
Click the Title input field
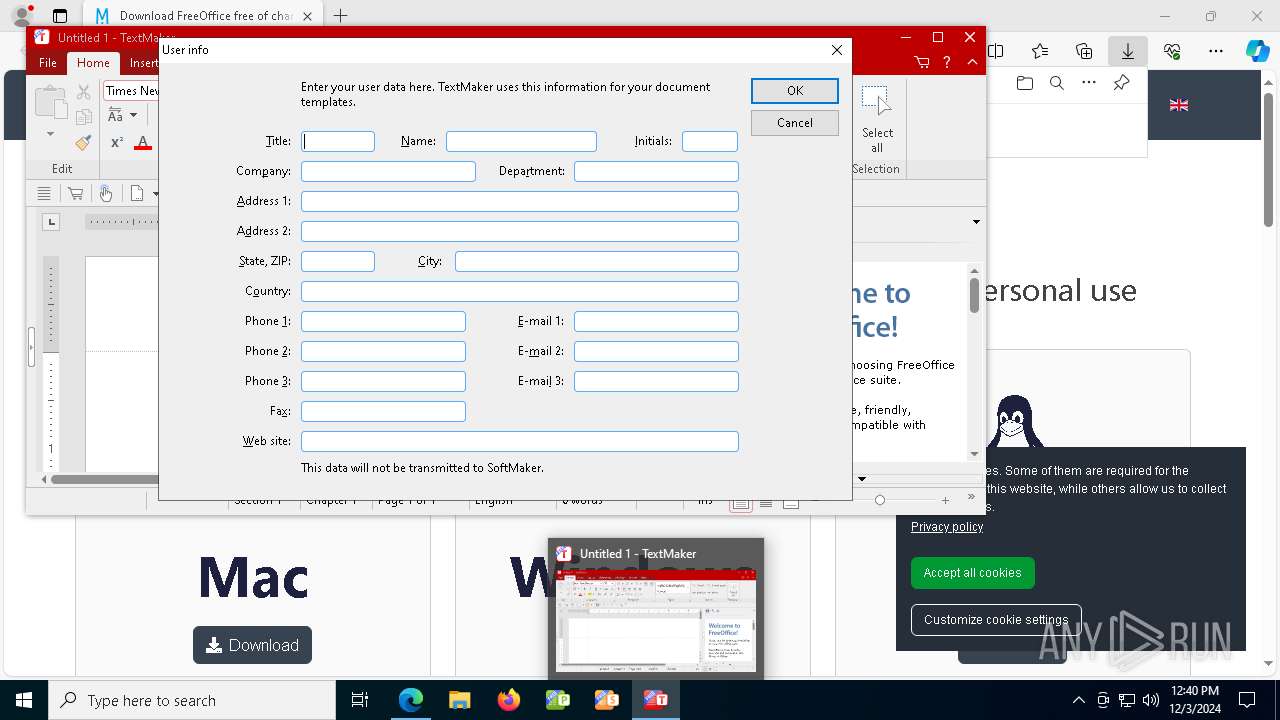point(338,142)
